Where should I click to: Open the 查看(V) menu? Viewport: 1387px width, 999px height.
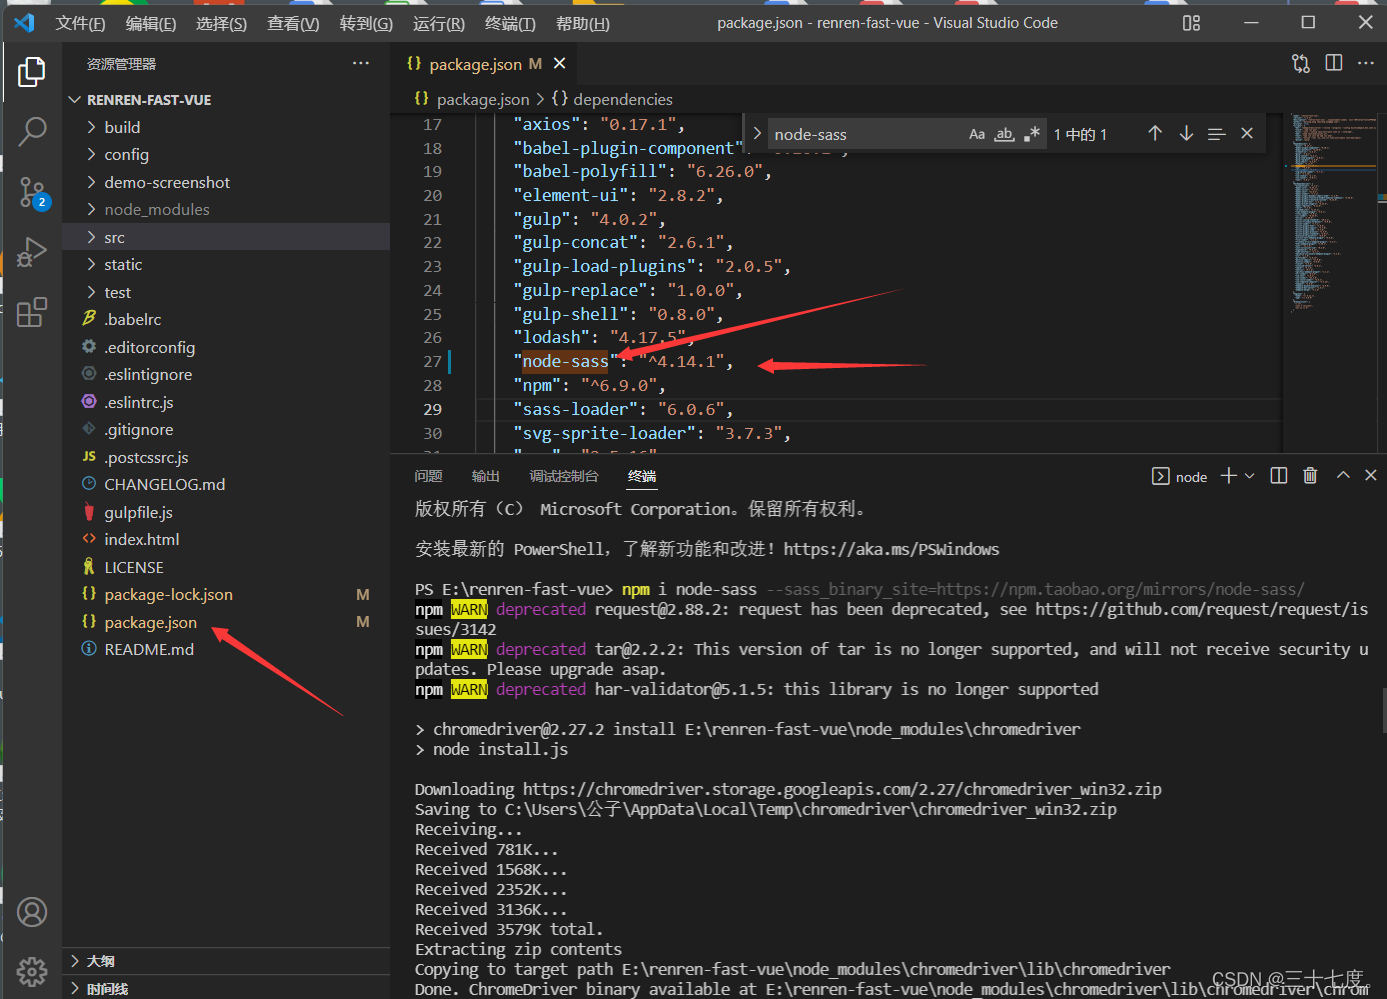pyautogui.click(x=293, y=23)
